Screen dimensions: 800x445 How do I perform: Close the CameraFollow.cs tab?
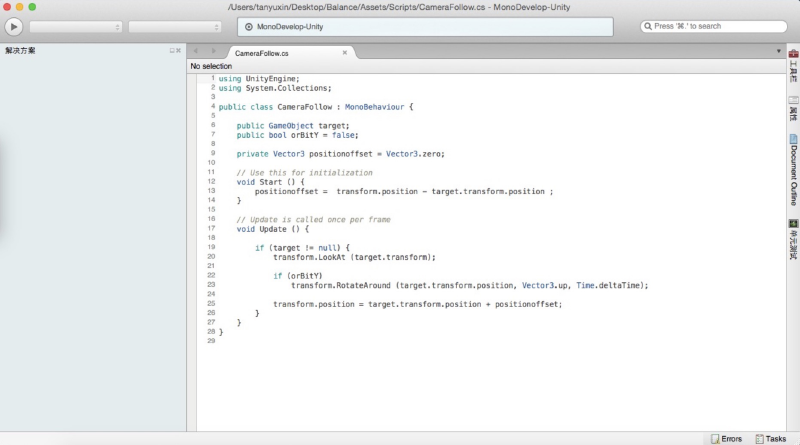[345, 52]
